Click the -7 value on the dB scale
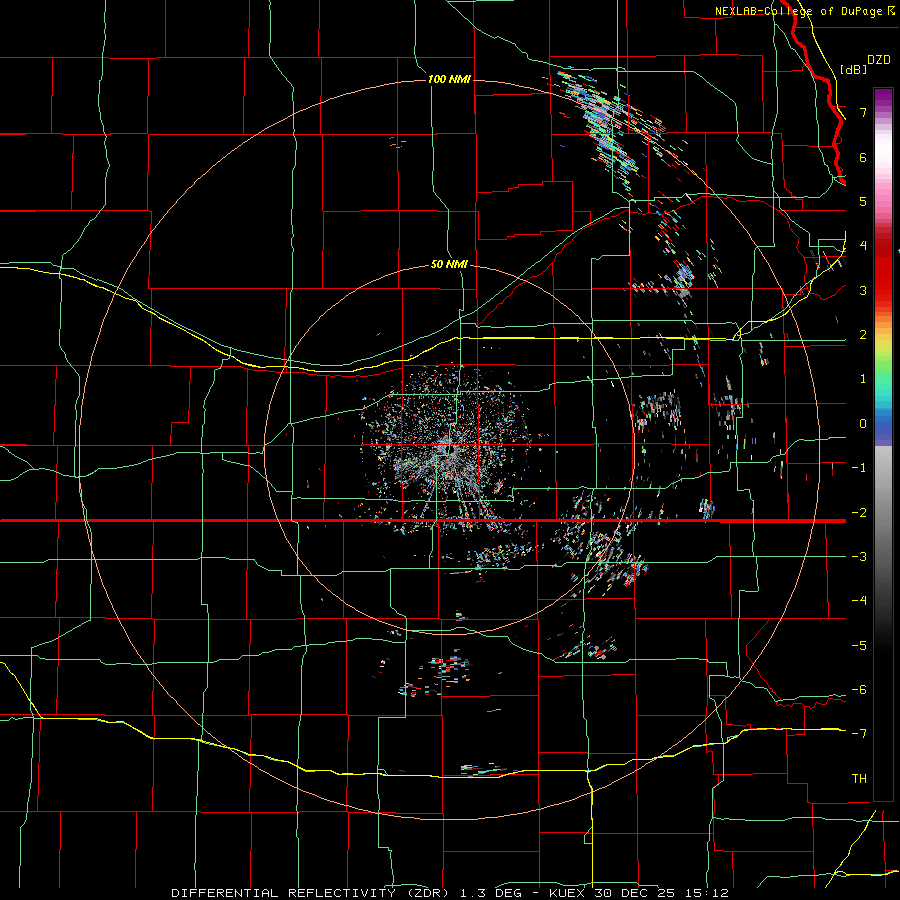The height and width of the screenshot is (900, 900). click(859, 734)
